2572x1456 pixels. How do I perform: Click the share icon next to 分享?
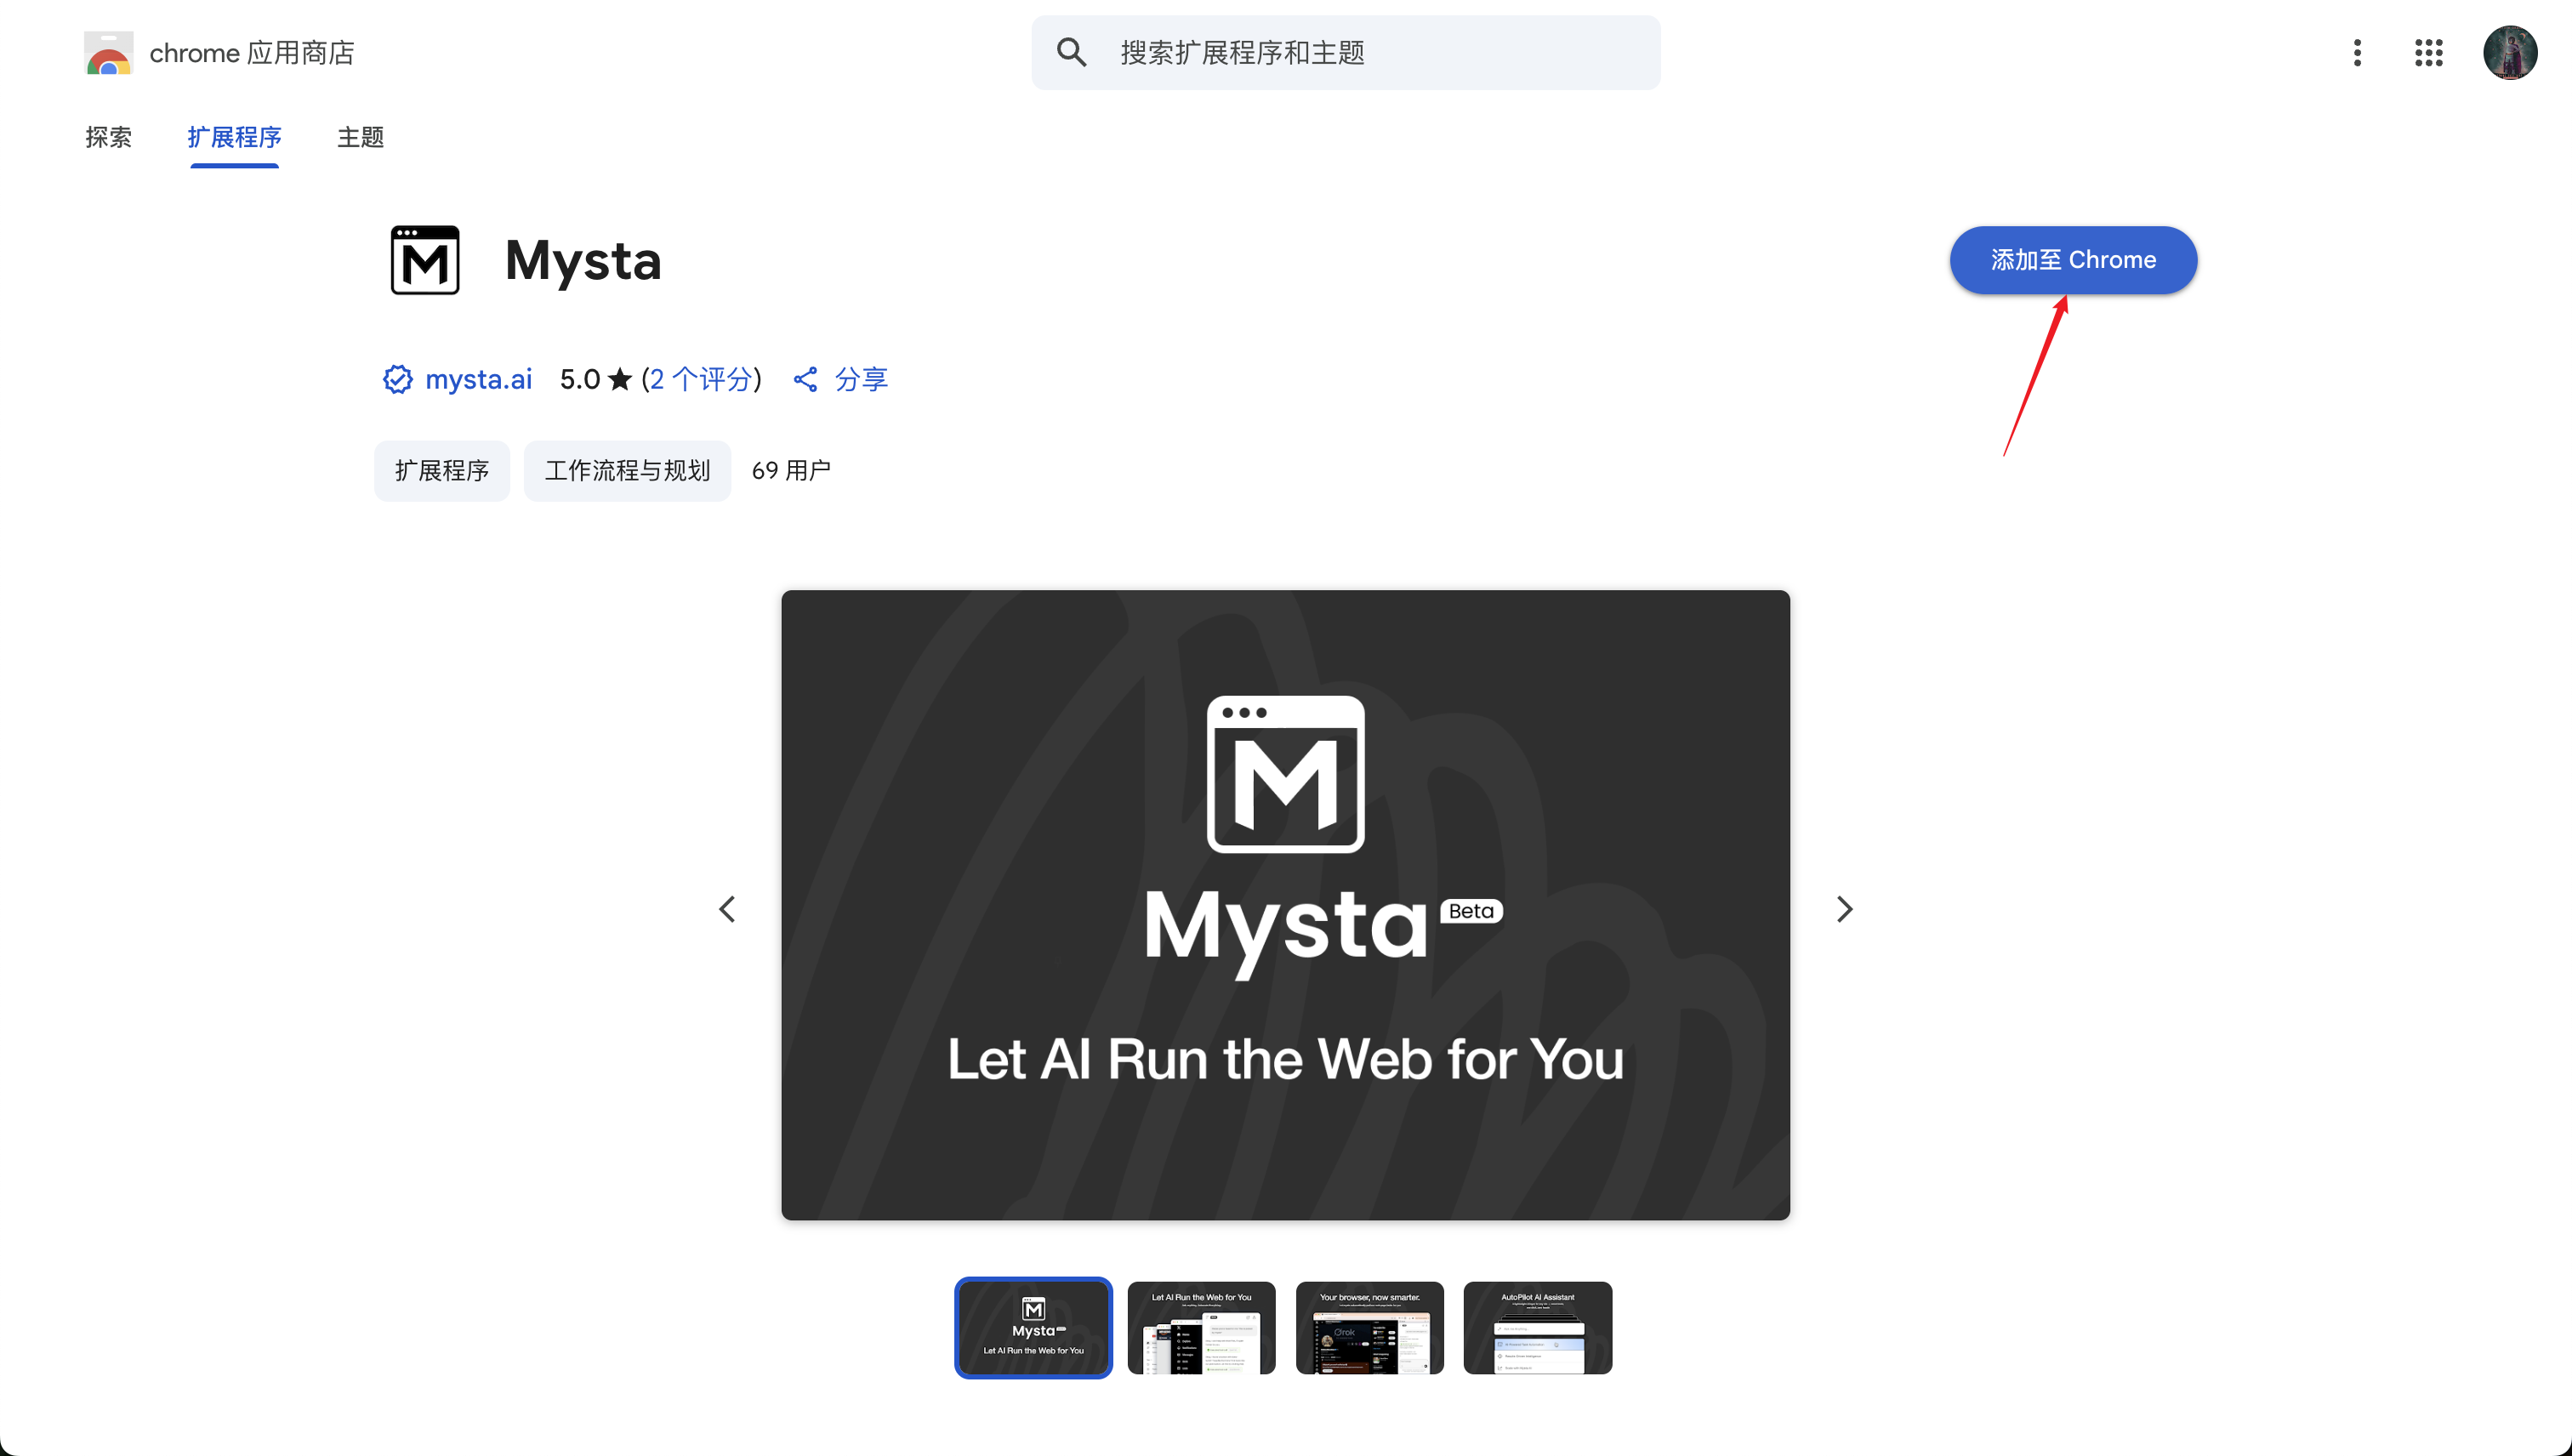point(805,379)
